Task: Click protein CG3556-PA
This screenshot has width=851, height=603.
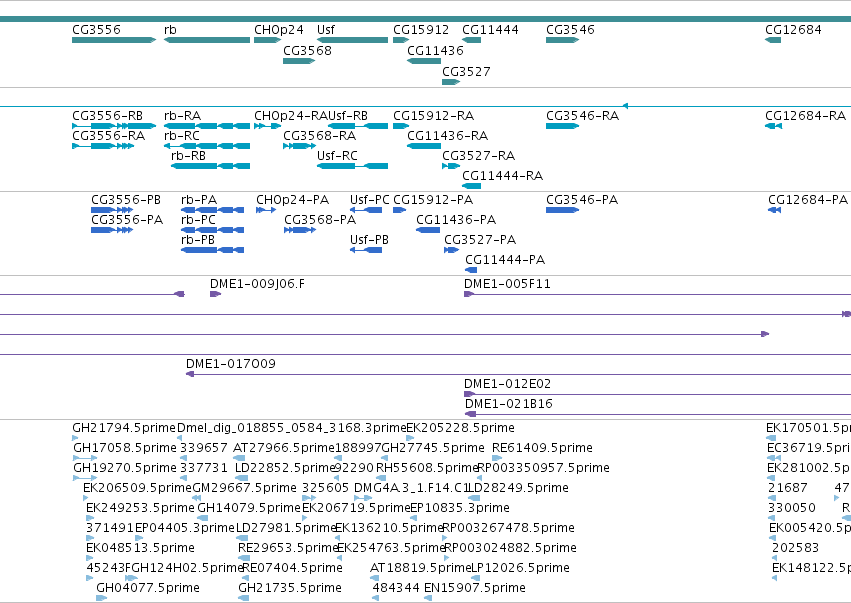Action: [x=112, y=230]
